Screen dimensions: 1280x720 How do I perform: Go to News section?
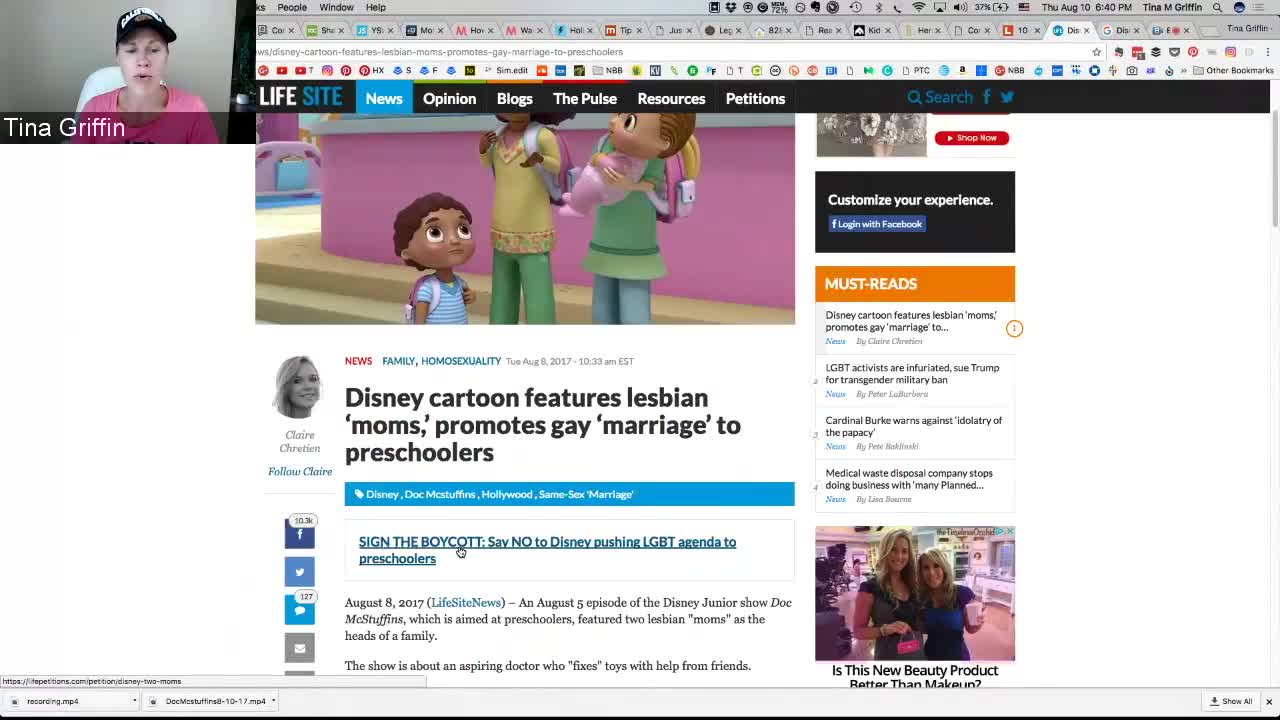[x=384, y=98]
